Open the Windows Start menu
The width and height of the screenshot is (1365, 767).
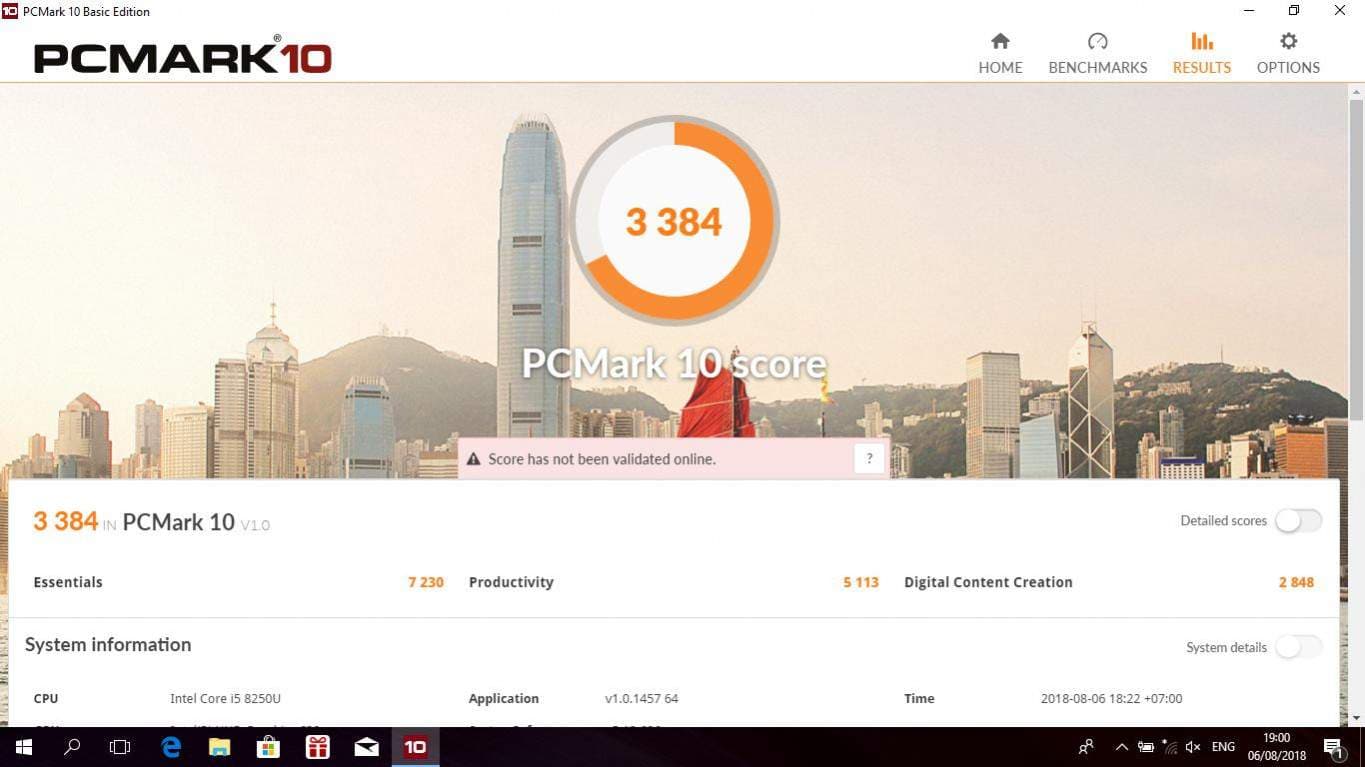coord(24,747)
